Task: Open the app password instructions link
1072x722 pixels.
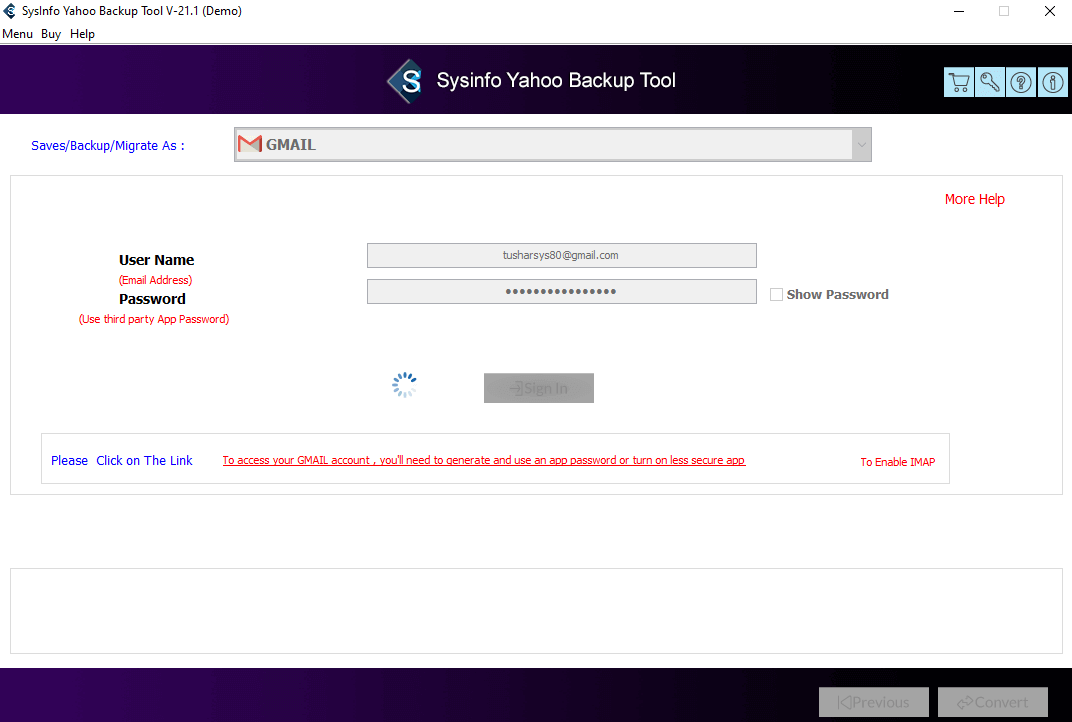Action: coord(483,460)
